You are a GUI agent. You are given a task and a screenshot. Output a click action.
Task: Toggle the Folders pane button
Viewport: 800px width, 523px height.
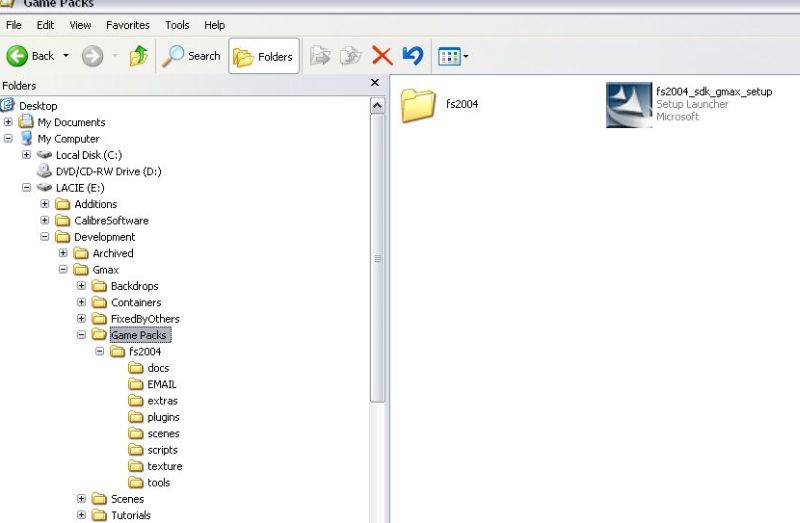tap(263, 56)
